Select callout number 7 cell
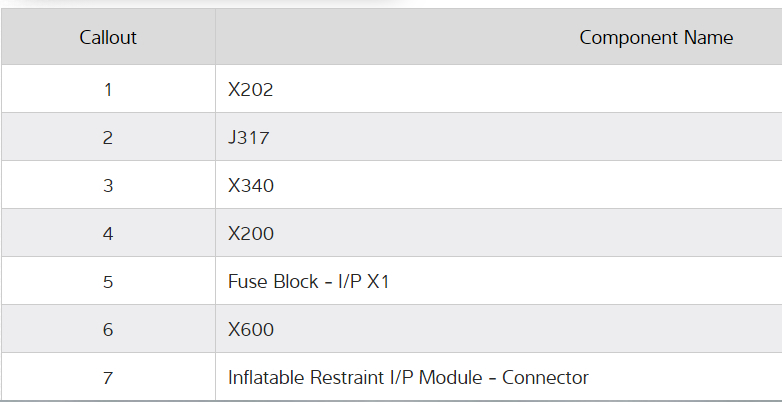The image size is (782, 402). click(x=108, y=378)
